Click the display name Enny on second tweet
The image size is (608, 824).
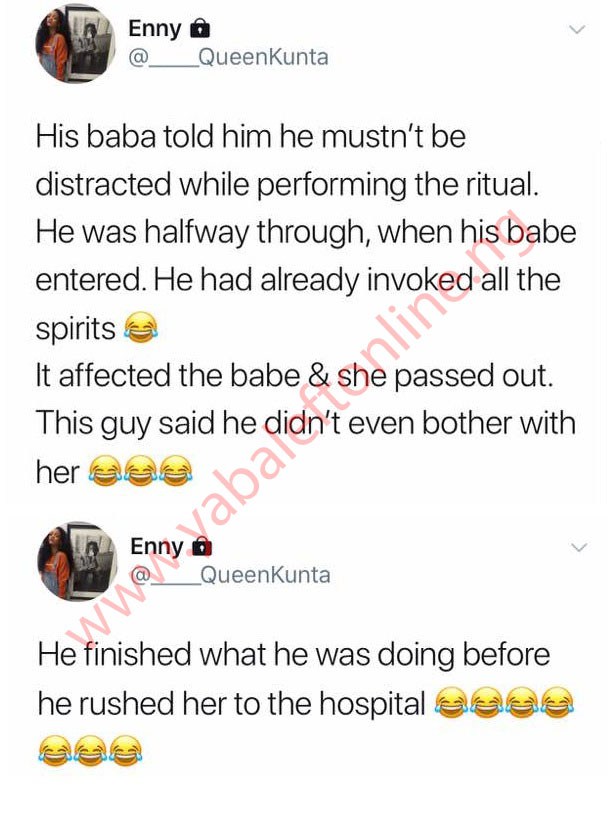pyautogui.click(x=157, y=547)
